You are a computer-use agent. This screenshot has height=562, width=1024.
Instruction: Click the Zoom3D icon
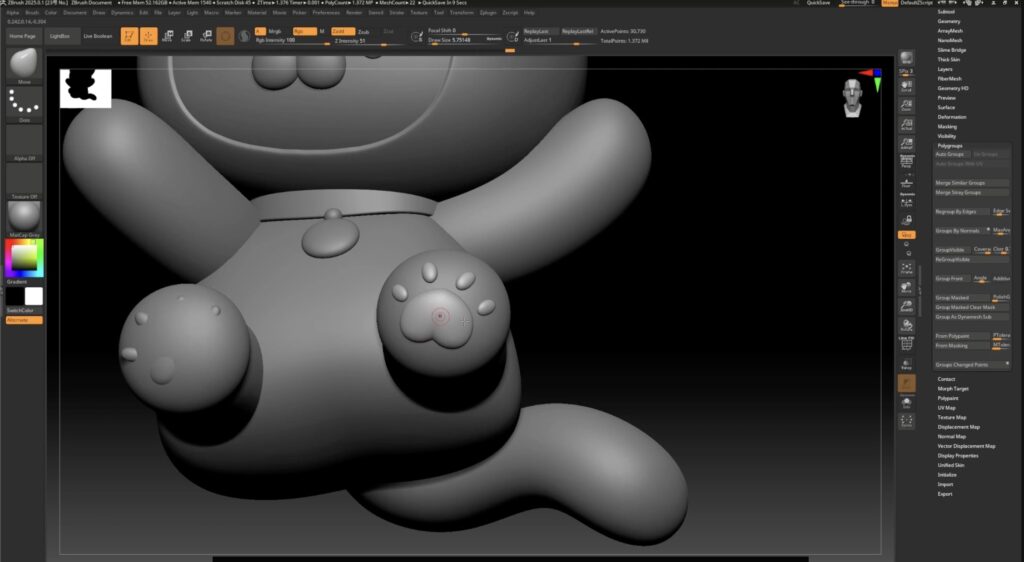pyautogui.click(x=906, y=307)
